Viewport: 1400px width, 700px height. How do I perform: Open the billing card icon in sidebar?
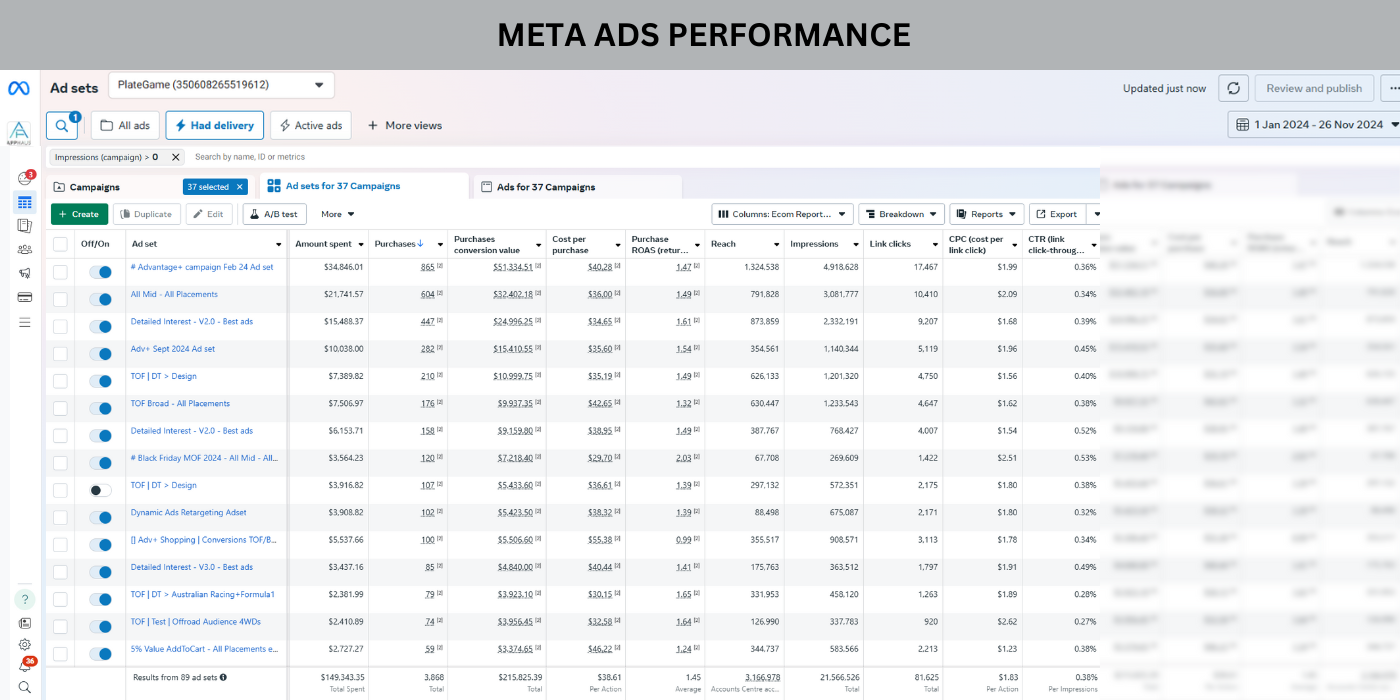click(x=24, y=297)
